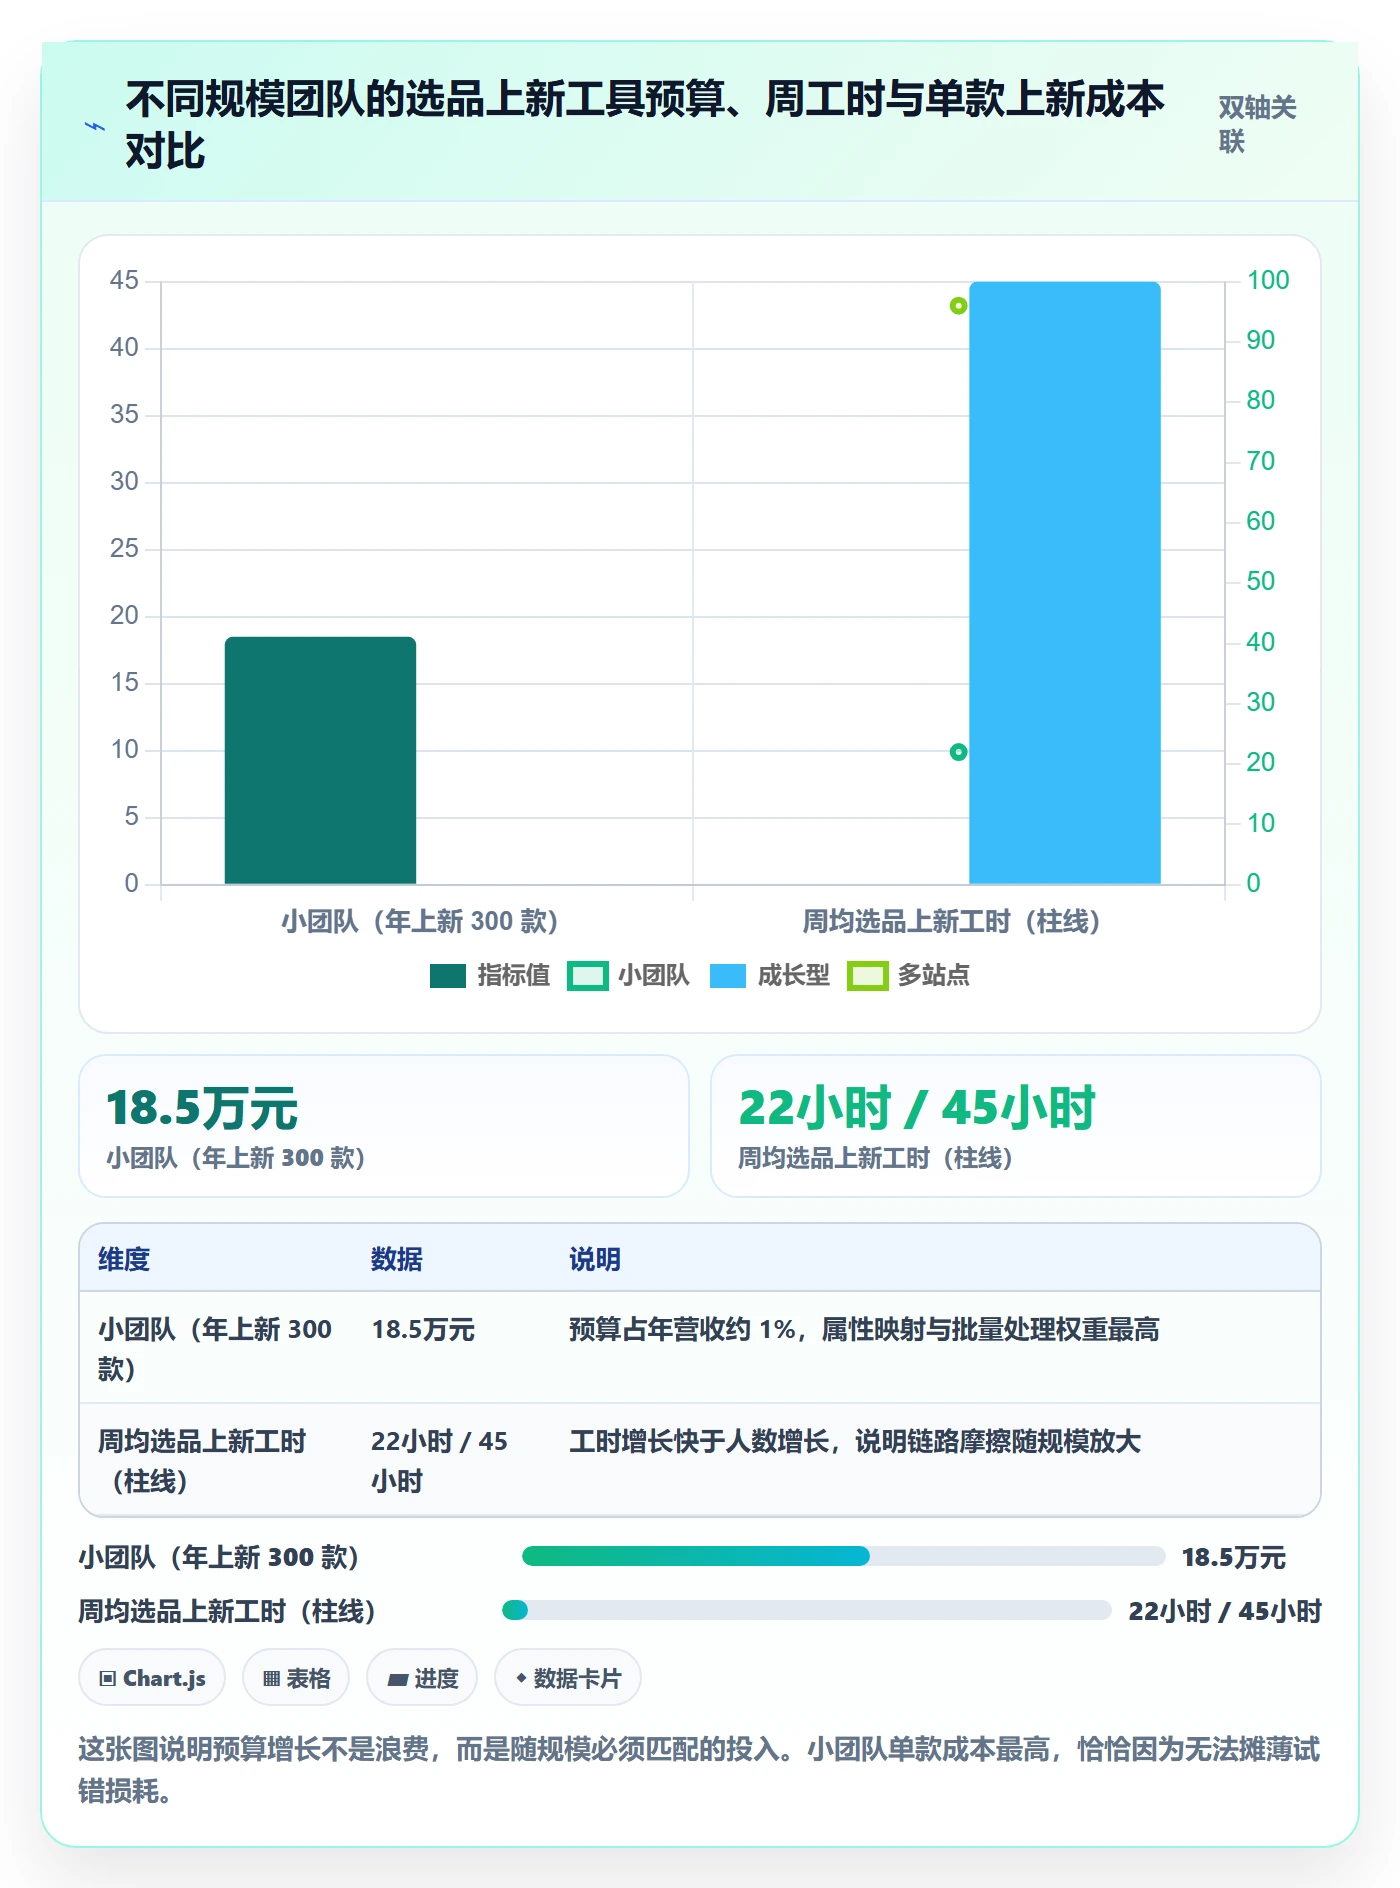Click table cell 22小时 / 45小时
This screenshot has height=1888, width=1400.
pos(439,1461)
